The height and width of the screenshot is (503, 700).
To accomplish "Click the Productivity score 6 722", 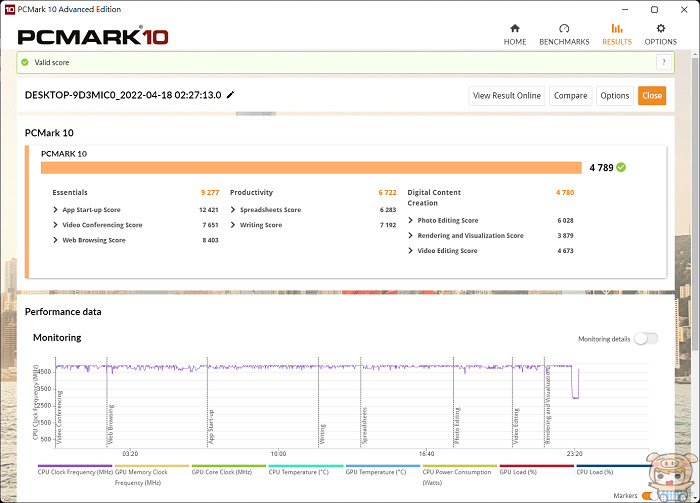I will coord(388,192).
